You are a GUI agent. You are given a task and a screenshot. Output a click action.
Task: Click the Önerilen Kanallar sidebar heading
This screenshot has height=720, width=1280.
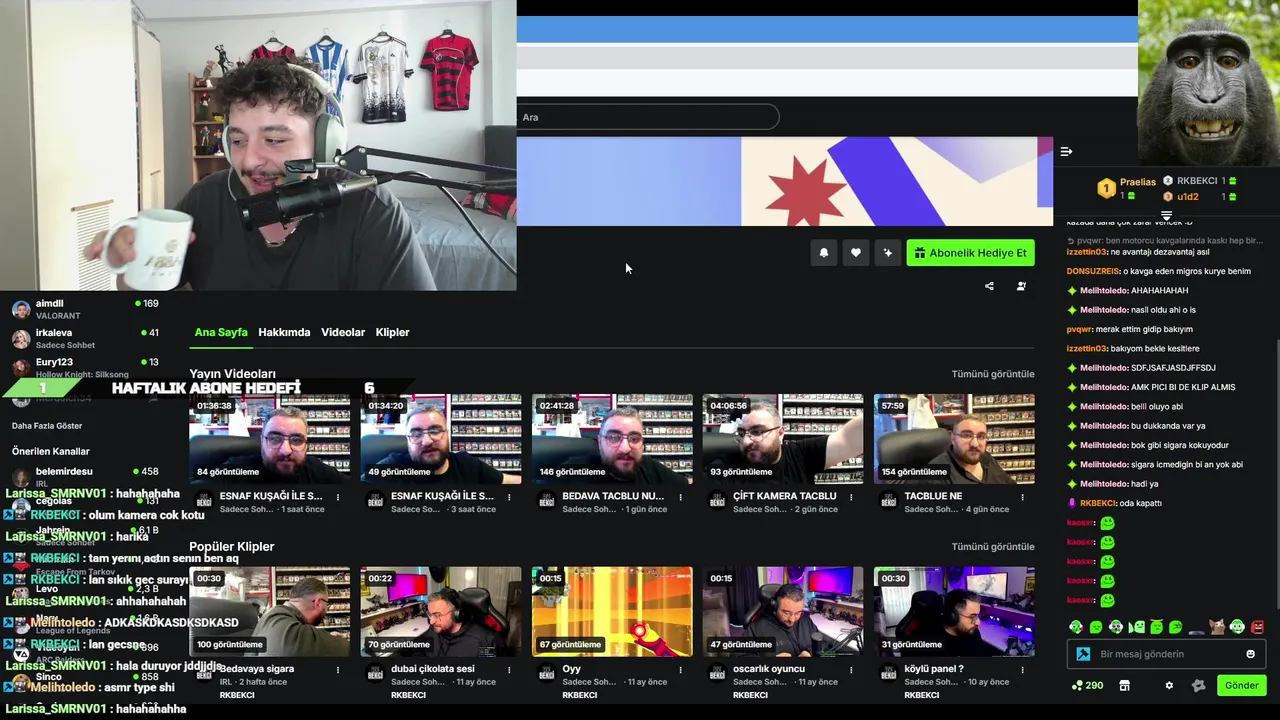(50, 451)
